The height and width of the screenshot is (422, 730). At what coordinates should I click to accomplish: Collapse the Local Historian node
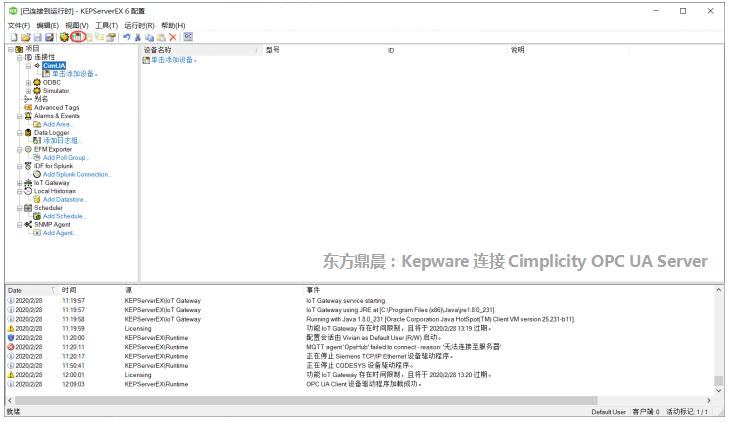(20, 191)
